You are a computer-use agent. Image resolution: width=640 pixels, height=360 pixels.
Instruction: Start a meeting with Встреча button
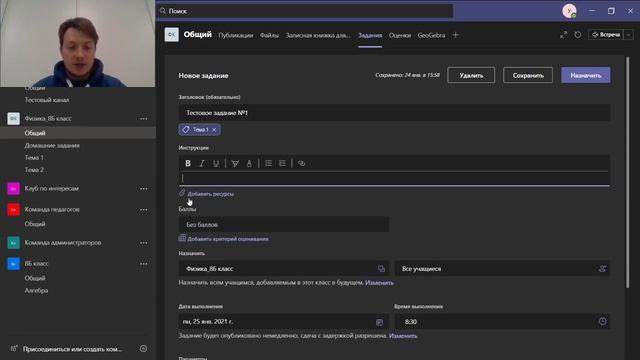(x=606, y=35)
